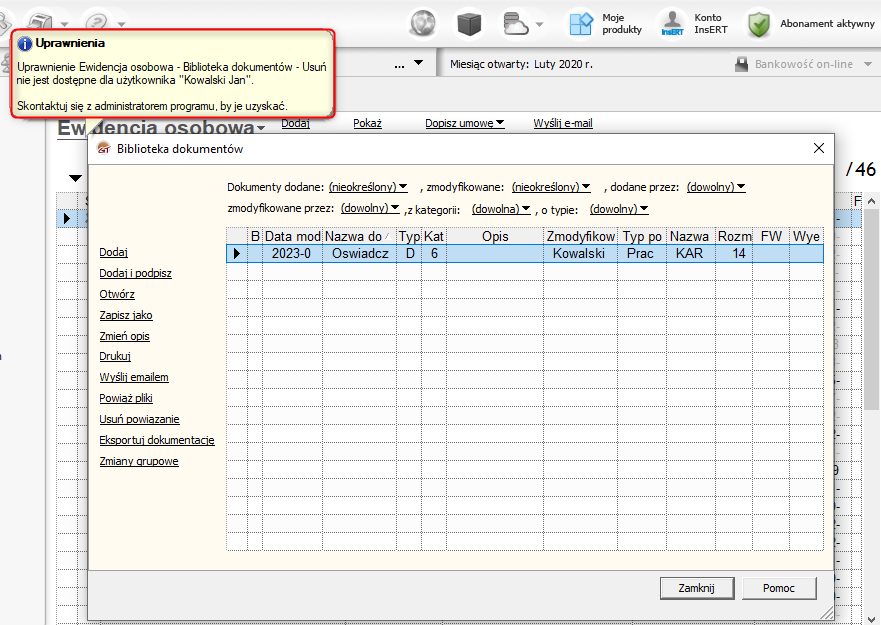Open the Dopisz umowę menu
This screenshot has width=881, height=625.
(x=465, y=123)
